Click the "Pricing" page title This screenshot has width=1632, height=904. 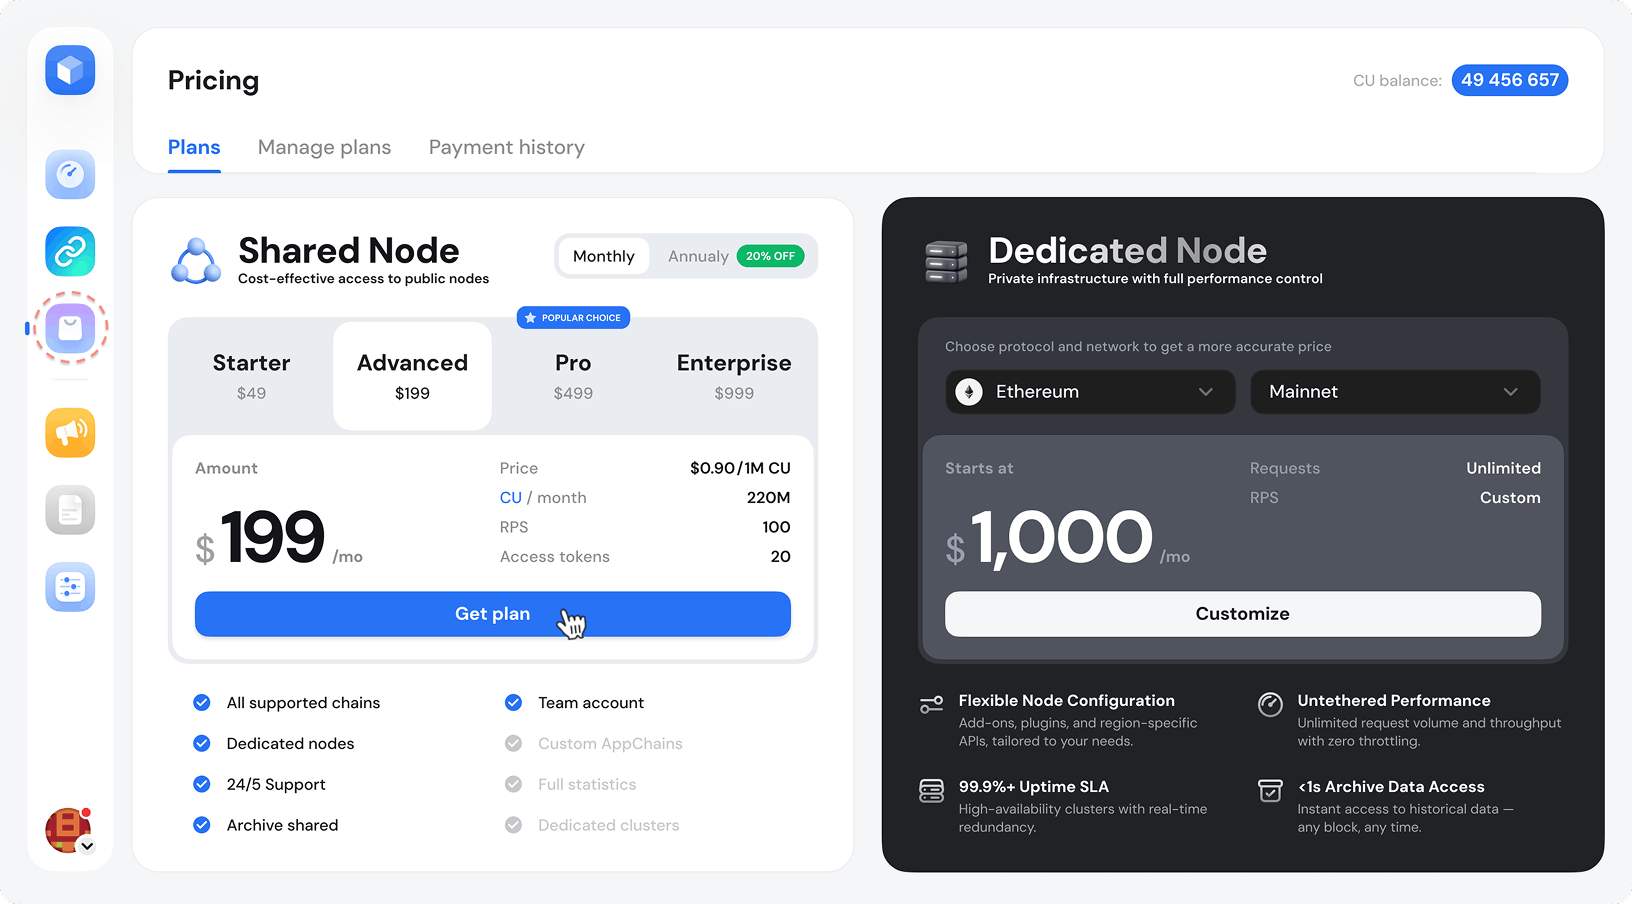(213, 81)
